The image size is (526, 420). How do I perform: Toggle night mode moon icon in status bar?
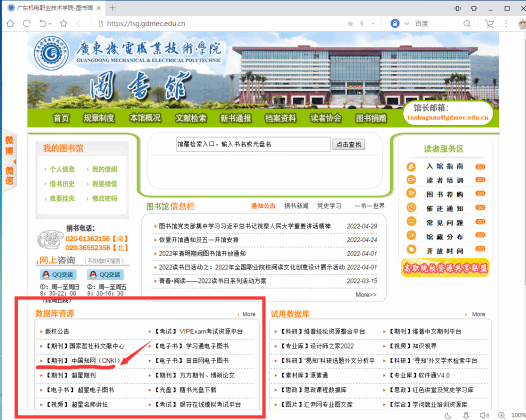click(x=448, y=416)
